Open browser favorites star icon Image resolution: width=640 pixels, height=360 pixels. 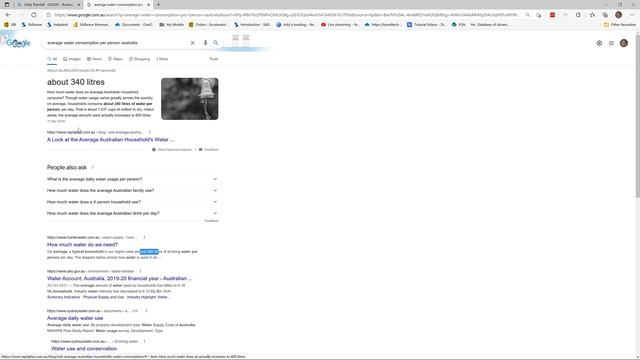point(592,15)
